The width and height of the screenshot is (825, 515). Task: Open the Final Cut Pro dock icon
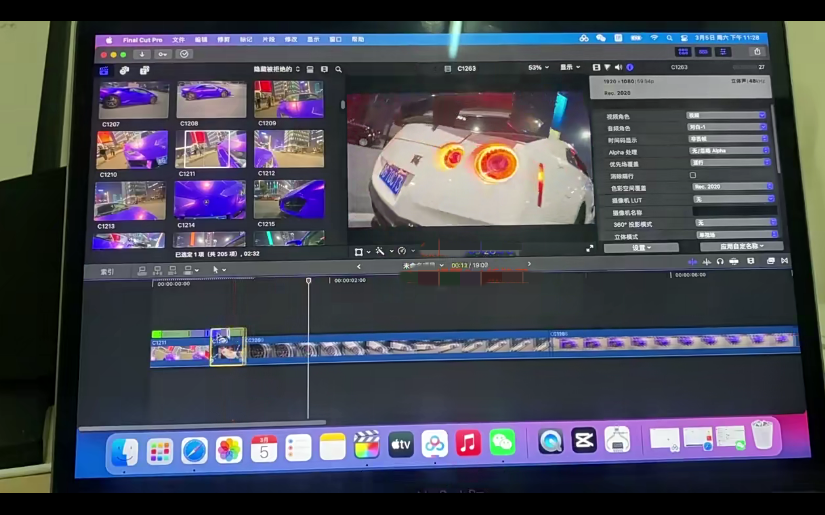point(367,445)
